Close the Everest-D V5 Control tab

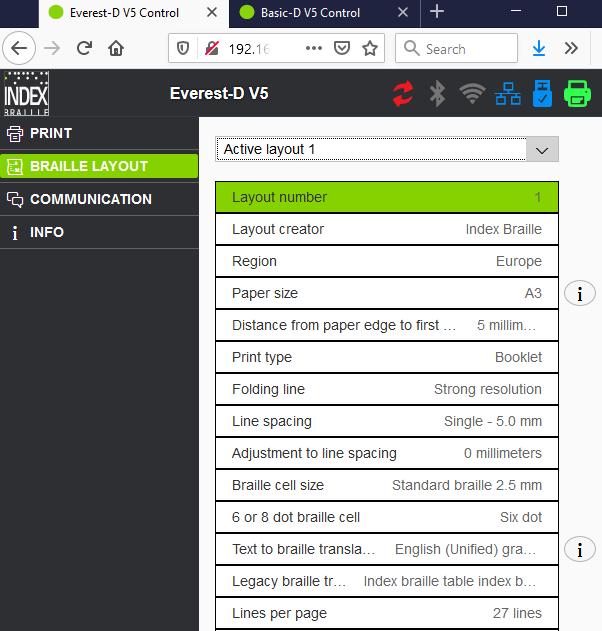212,12
